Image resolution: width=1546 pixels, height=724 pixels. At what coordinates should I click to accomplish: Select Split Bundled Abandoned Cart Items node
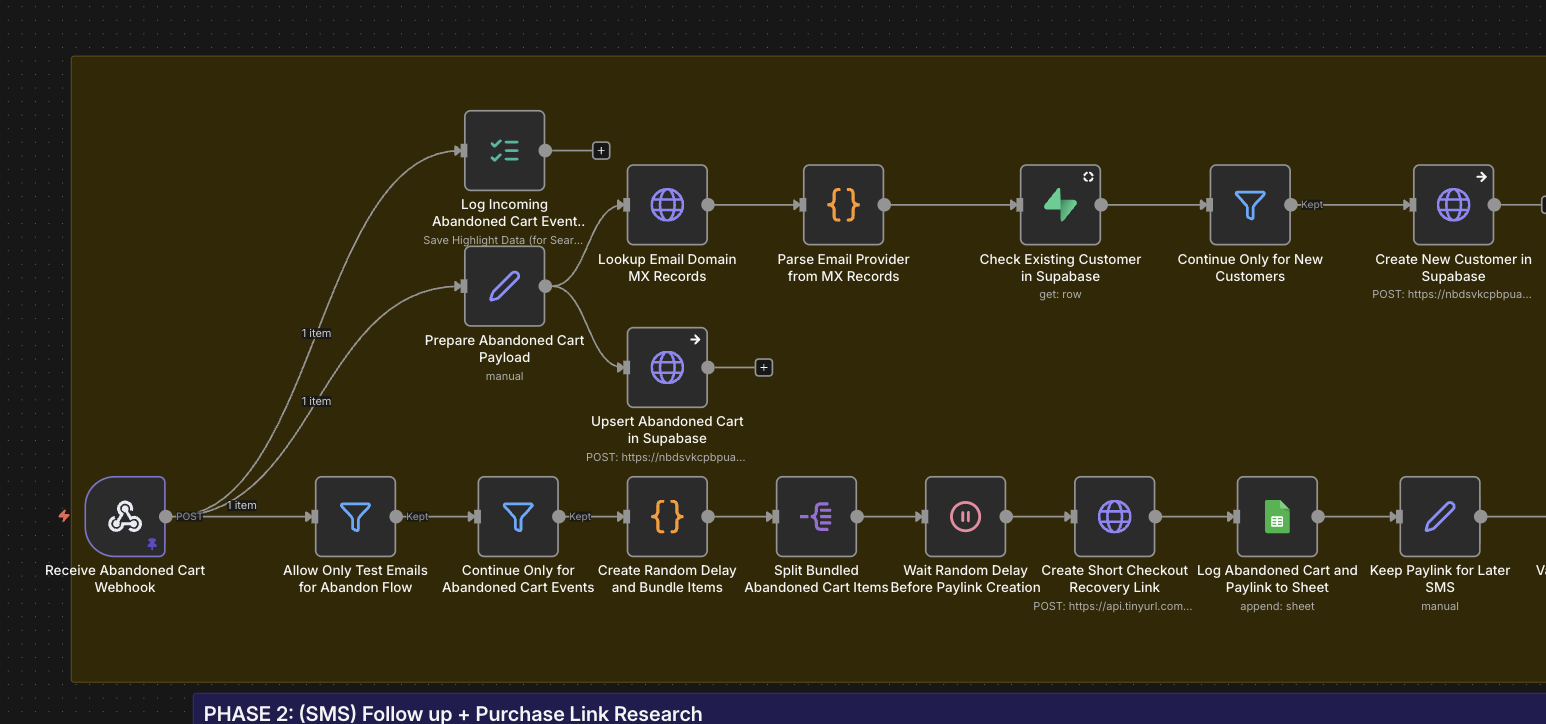(816, 516)
